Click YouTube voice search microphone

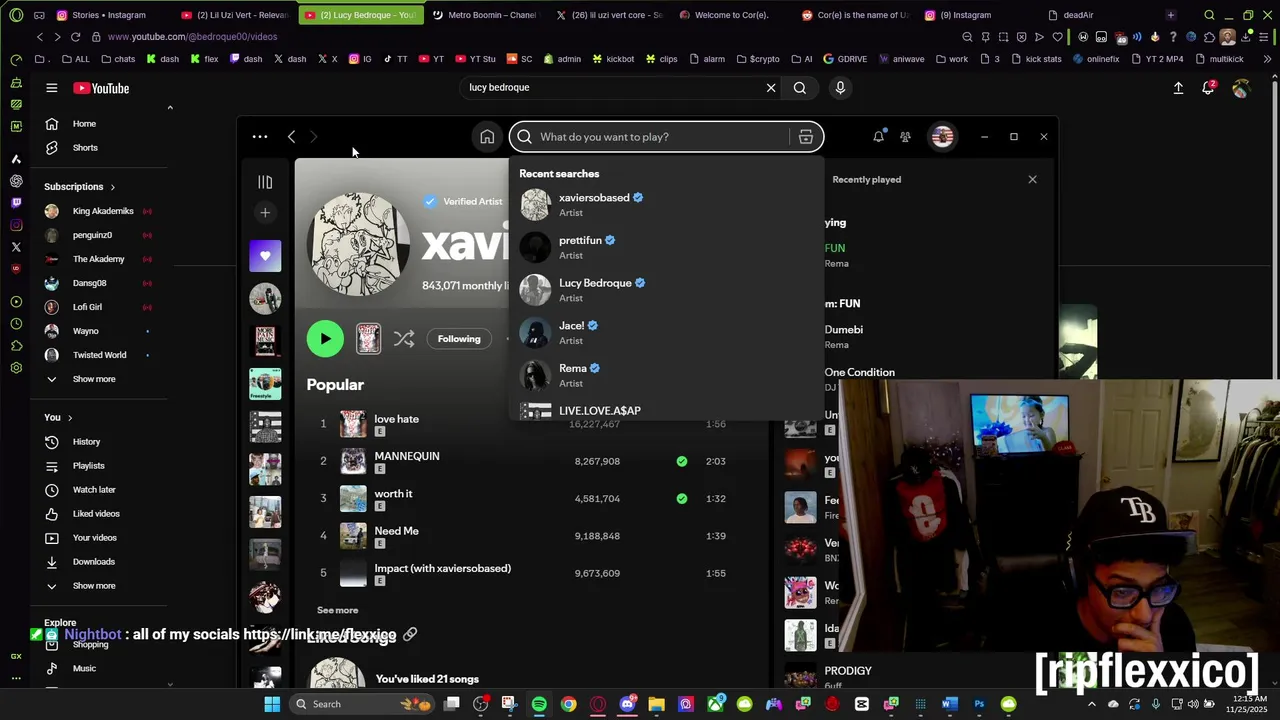[x=840, y=88]
